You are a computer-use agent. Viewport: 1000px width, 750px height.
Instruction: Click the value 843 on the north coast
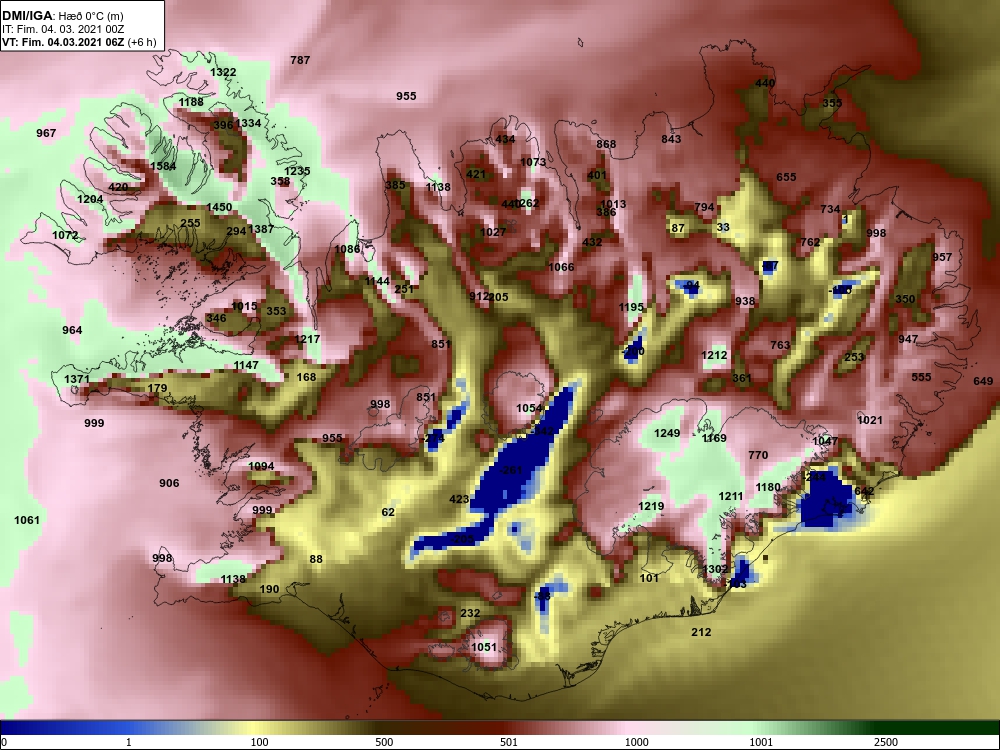click(671, 138)
